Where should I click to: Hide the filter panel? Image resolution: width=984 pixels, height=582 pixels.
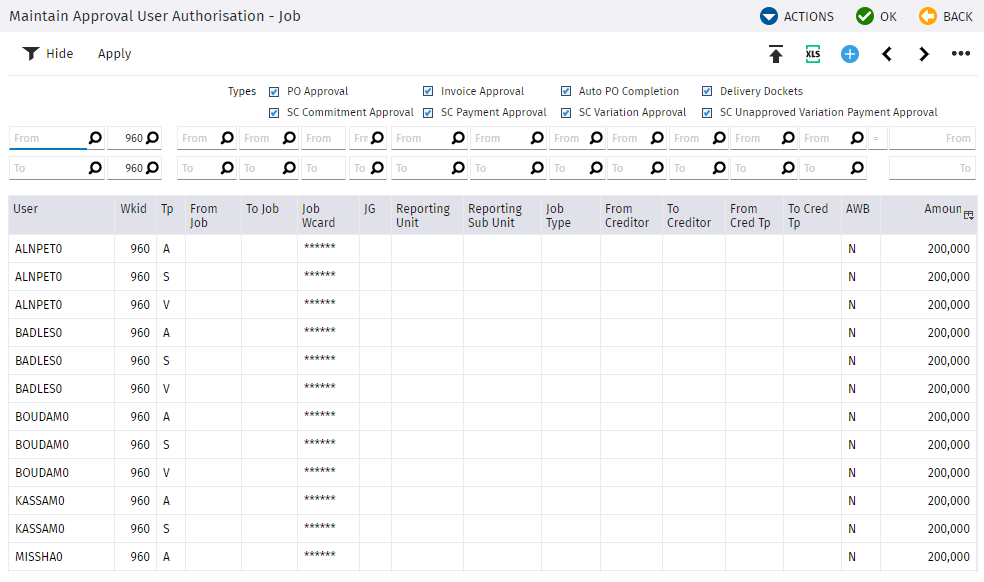[48, 54]
